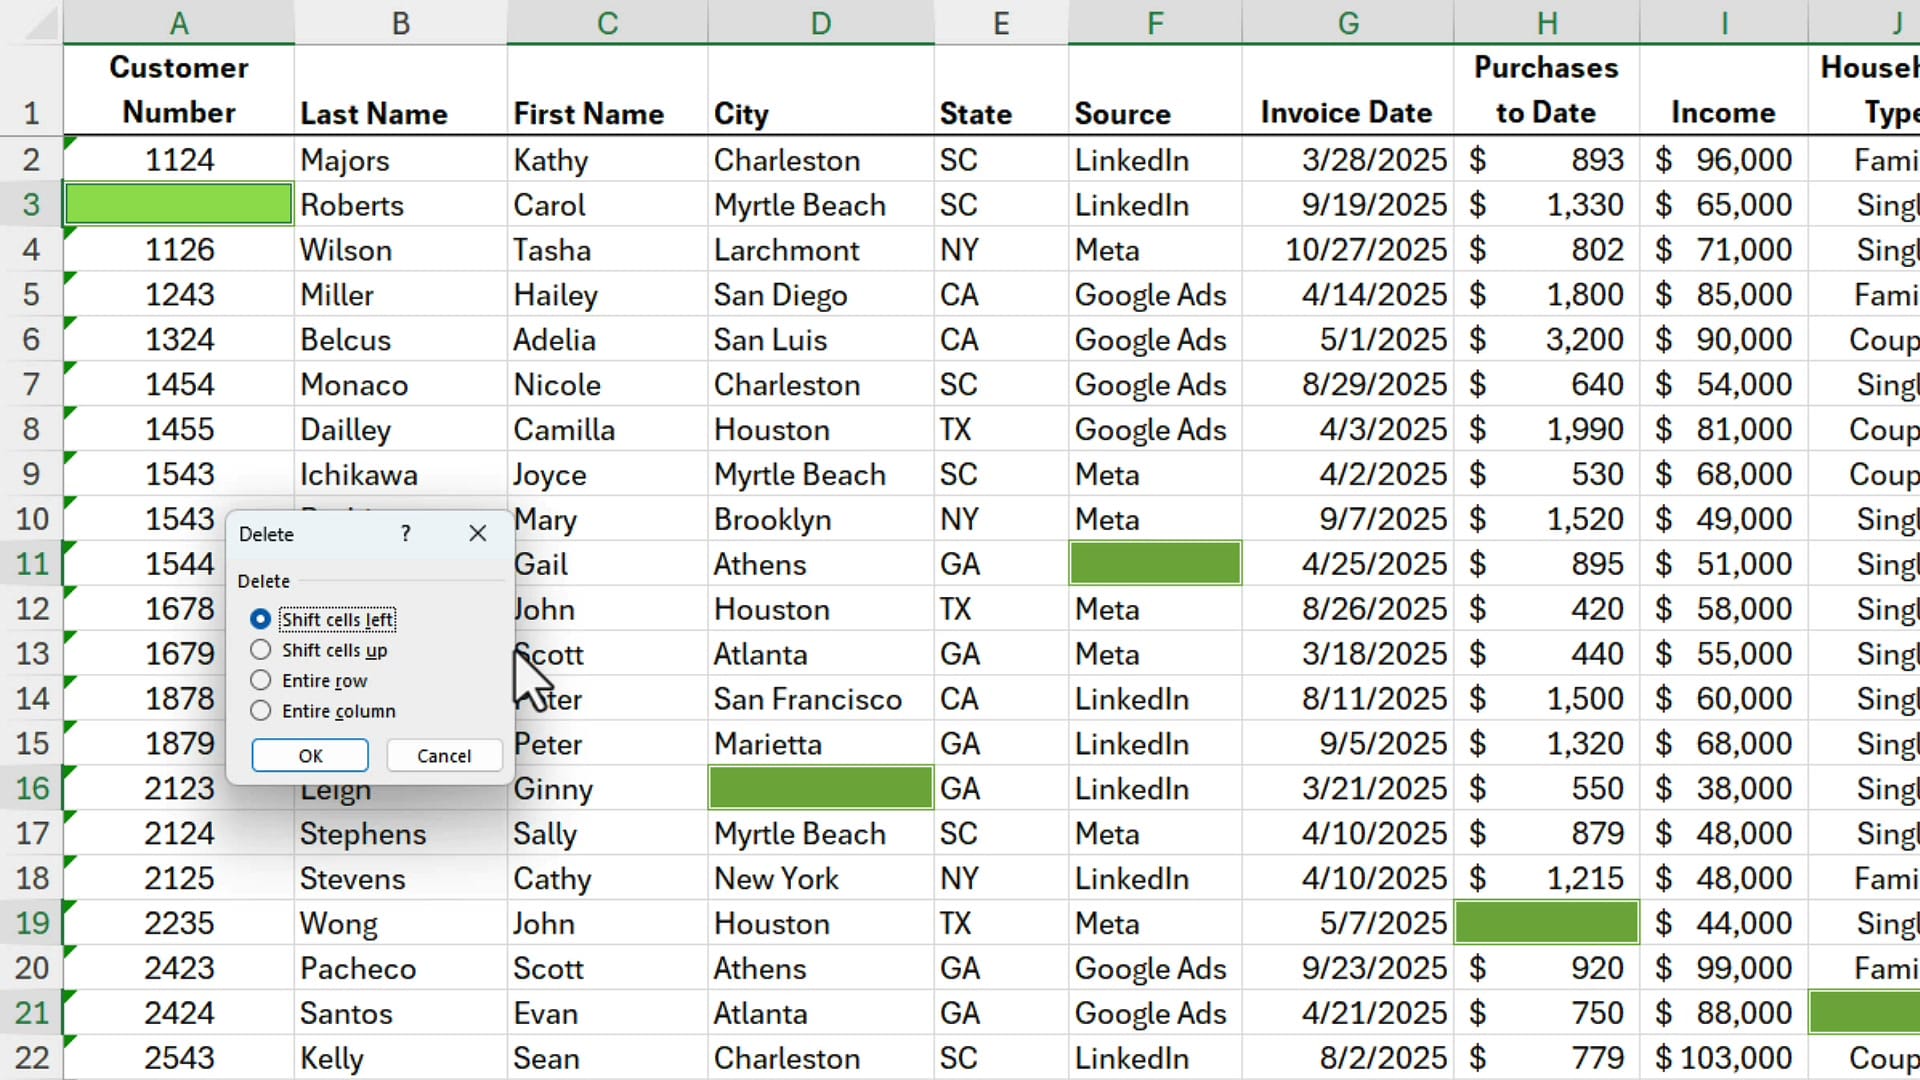Select column A header
The height and width of the screenshot is (1080, 1920).
178,22
